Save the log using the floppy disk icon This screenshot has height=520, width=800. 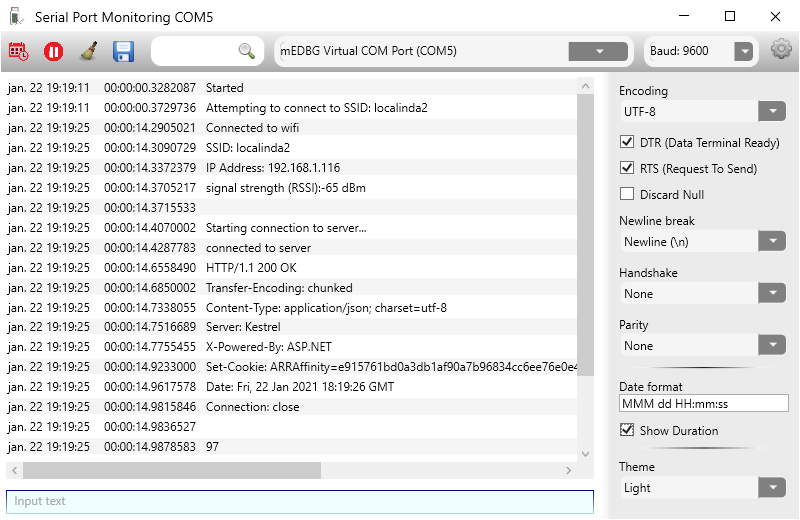[x=123, y=51]
